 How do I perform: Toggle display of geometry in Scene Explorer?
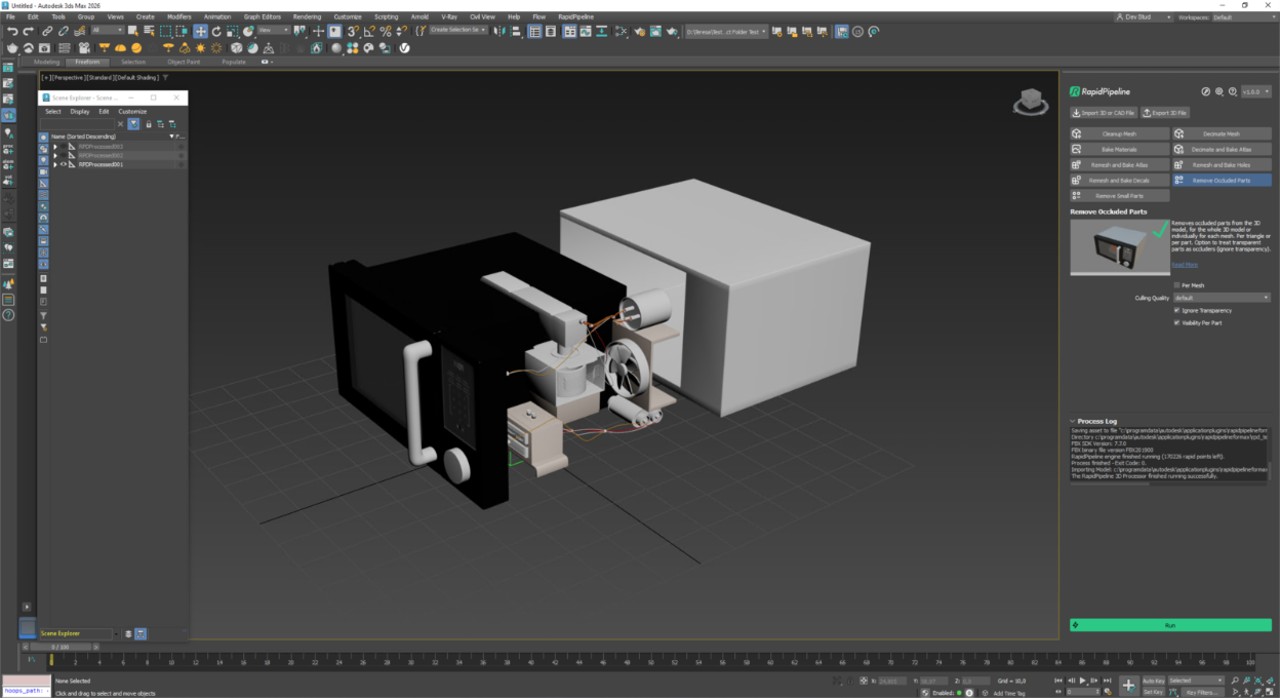point(43,137)
